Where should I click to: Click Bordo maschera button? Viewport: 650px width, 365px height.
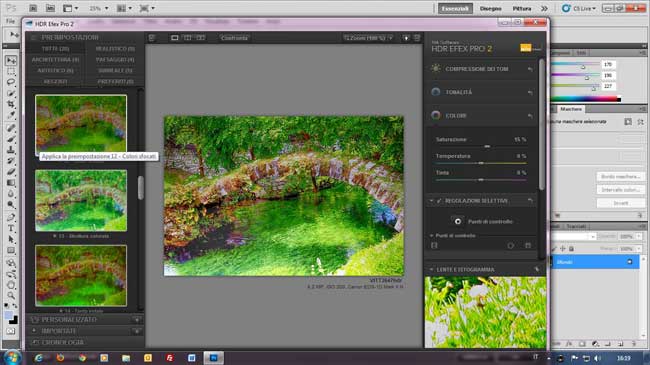621,177
